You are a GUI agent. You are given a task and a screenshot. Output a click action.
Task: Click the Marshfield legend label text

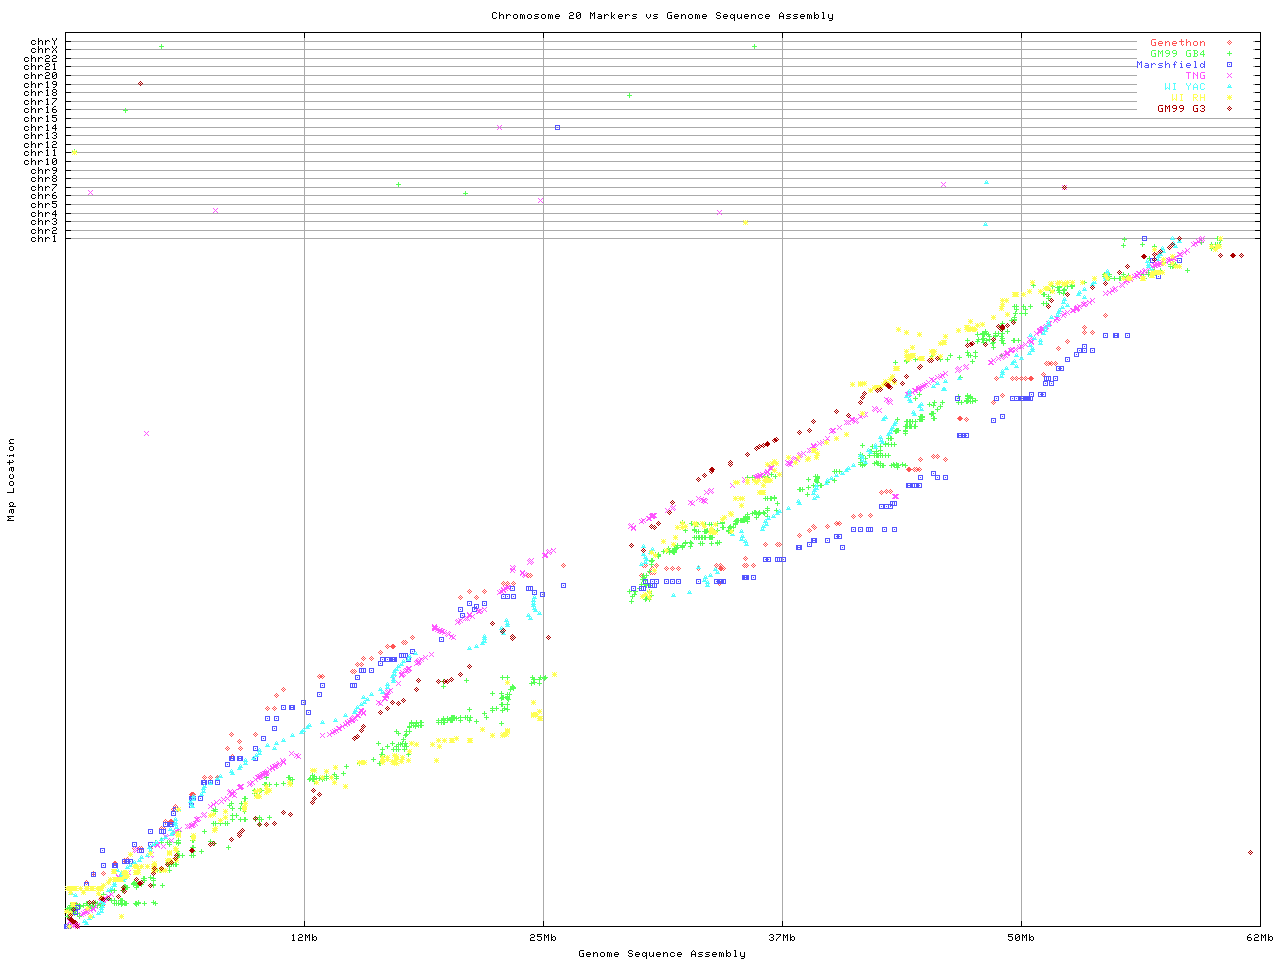[1170, 65]
